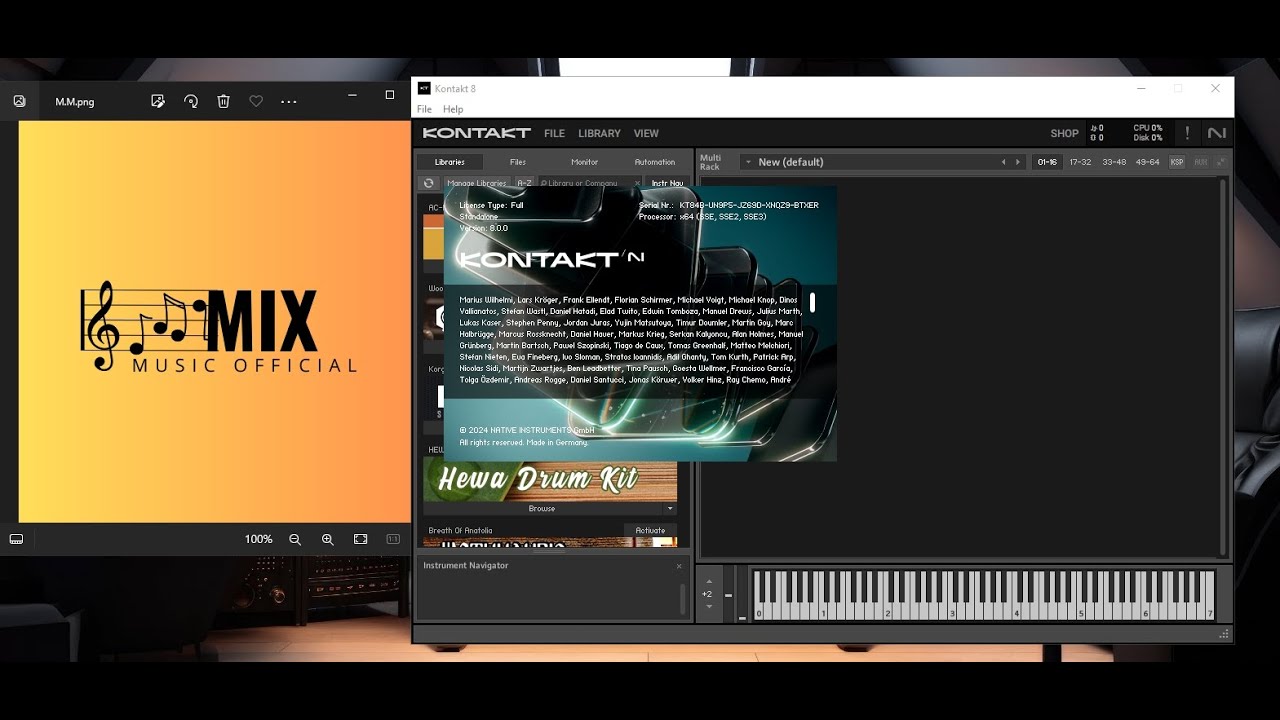
Task: Toggle the Instr Nav button
Action: pyautogui.click(x=667, y=183)
